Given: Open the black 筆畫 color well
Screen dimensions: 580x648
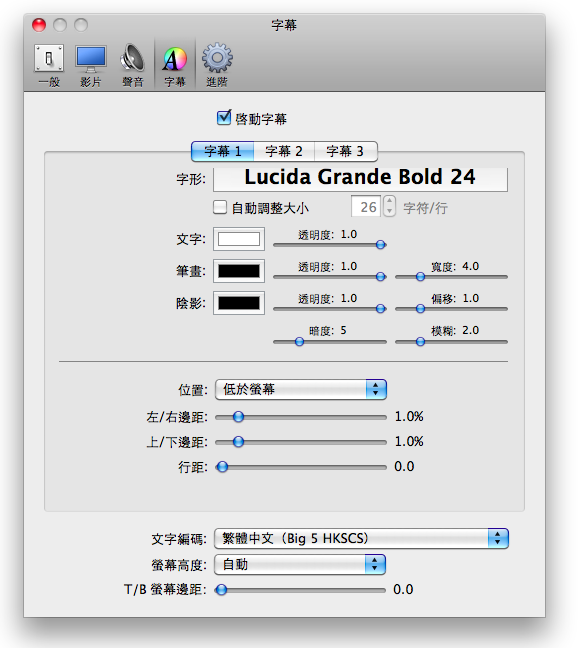Looking at the screenshot, I should (x=239, y=271).
